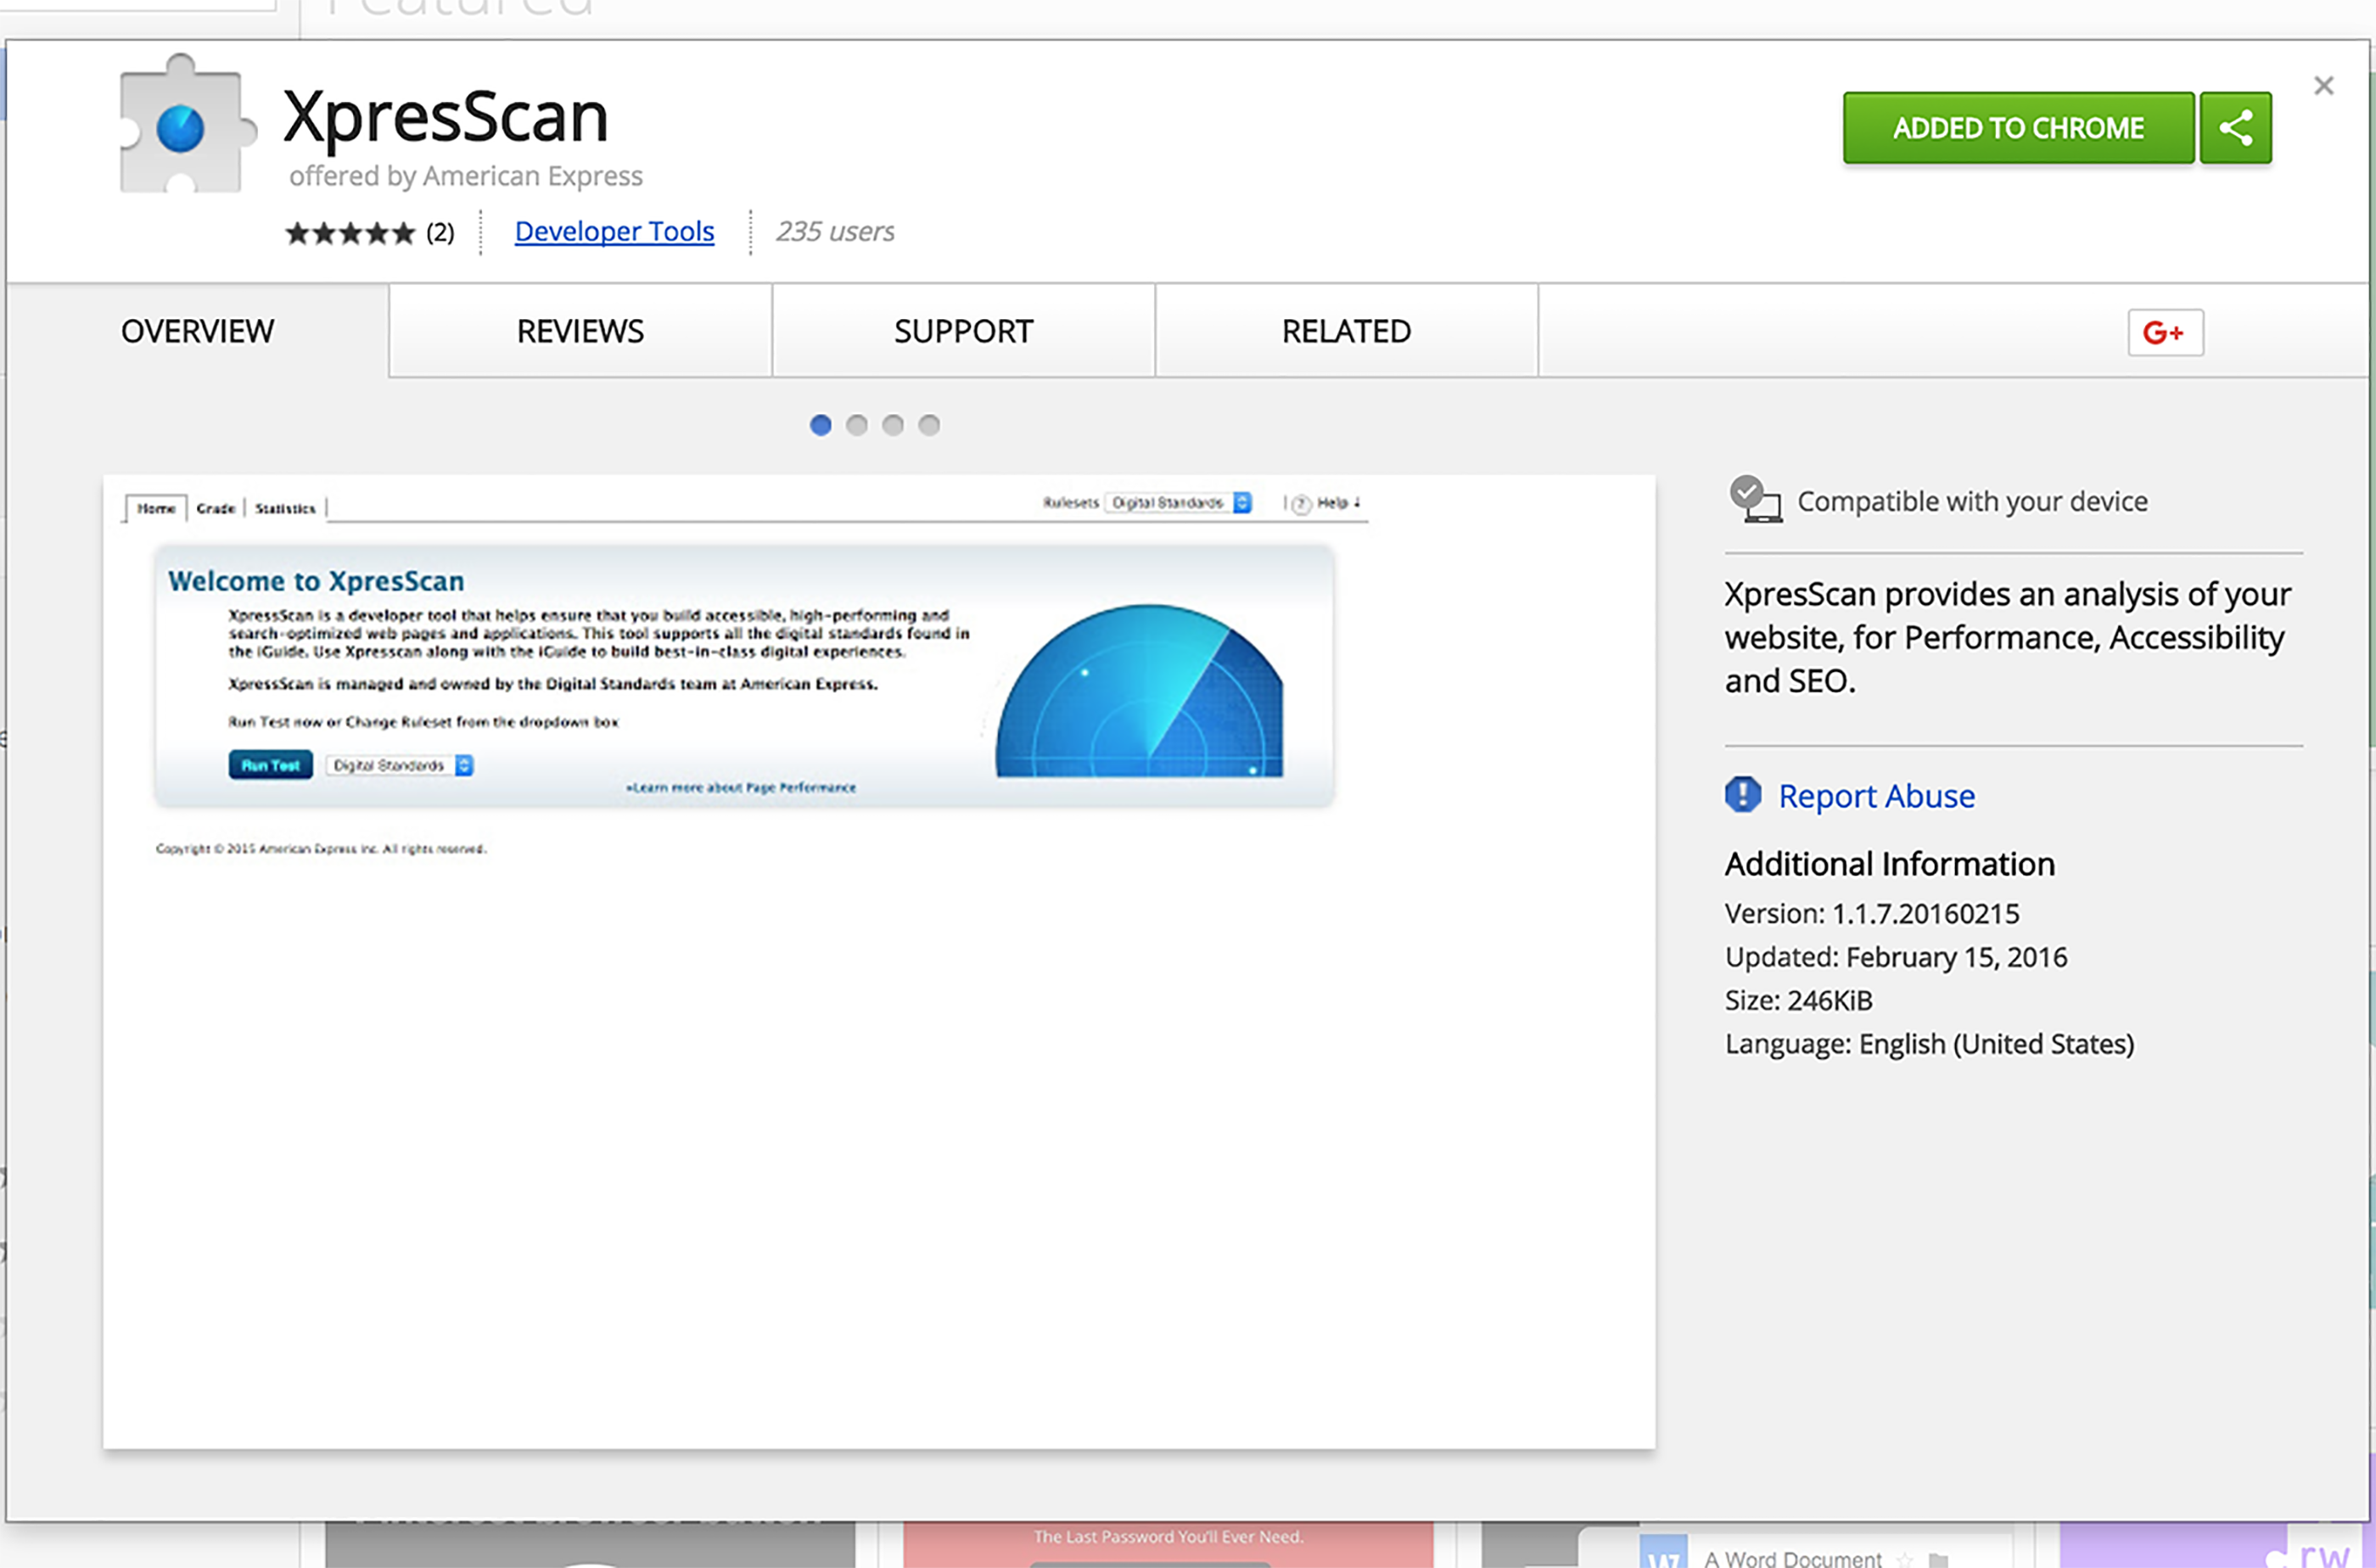
Task: Click the 'Additional Information' heading
Action: coord(1890,864)
